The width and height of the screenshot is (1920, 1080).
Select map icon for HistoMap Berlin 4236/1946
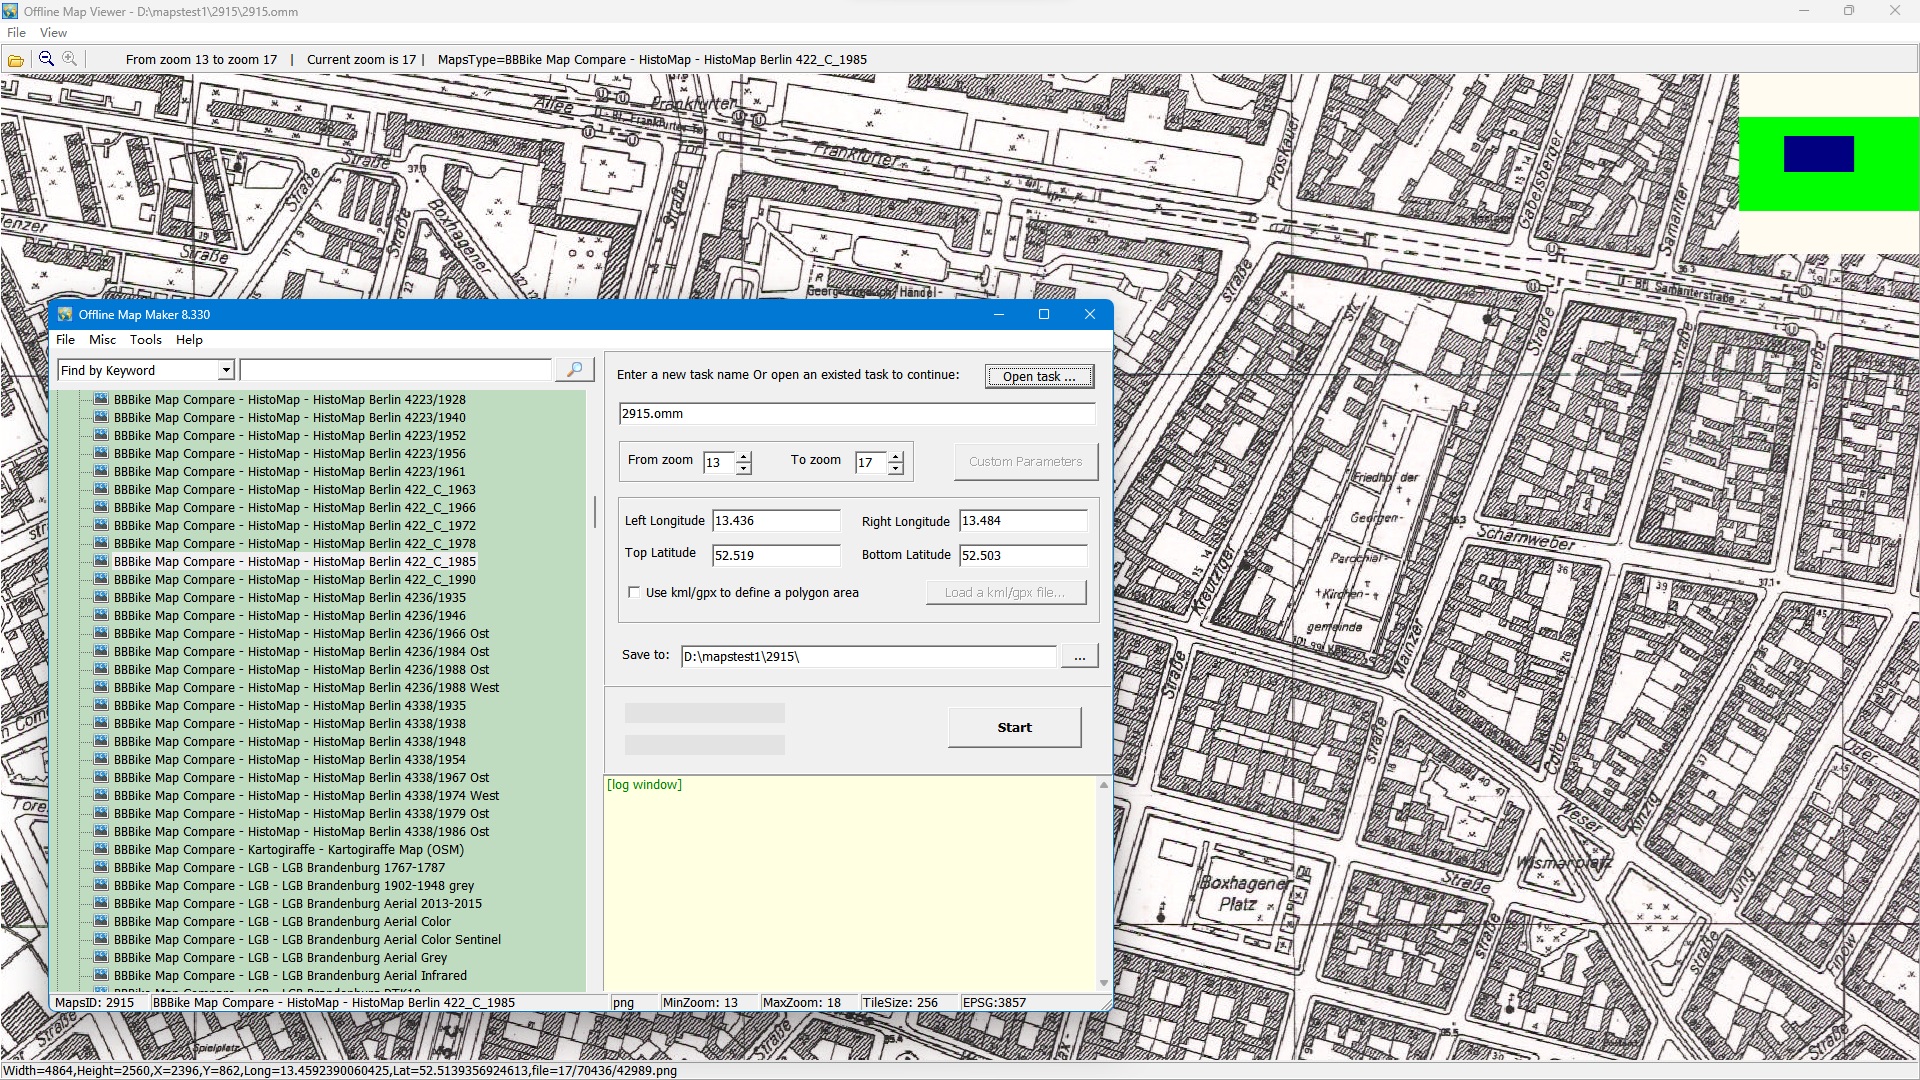point(101,615)
